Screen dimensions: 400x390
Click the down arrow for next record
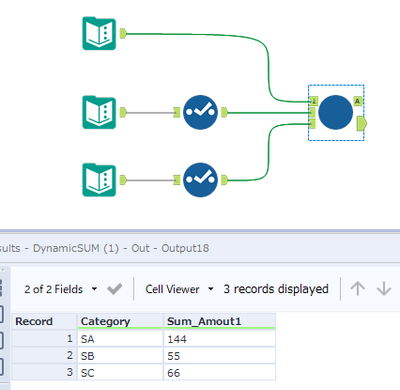(384, 288)
